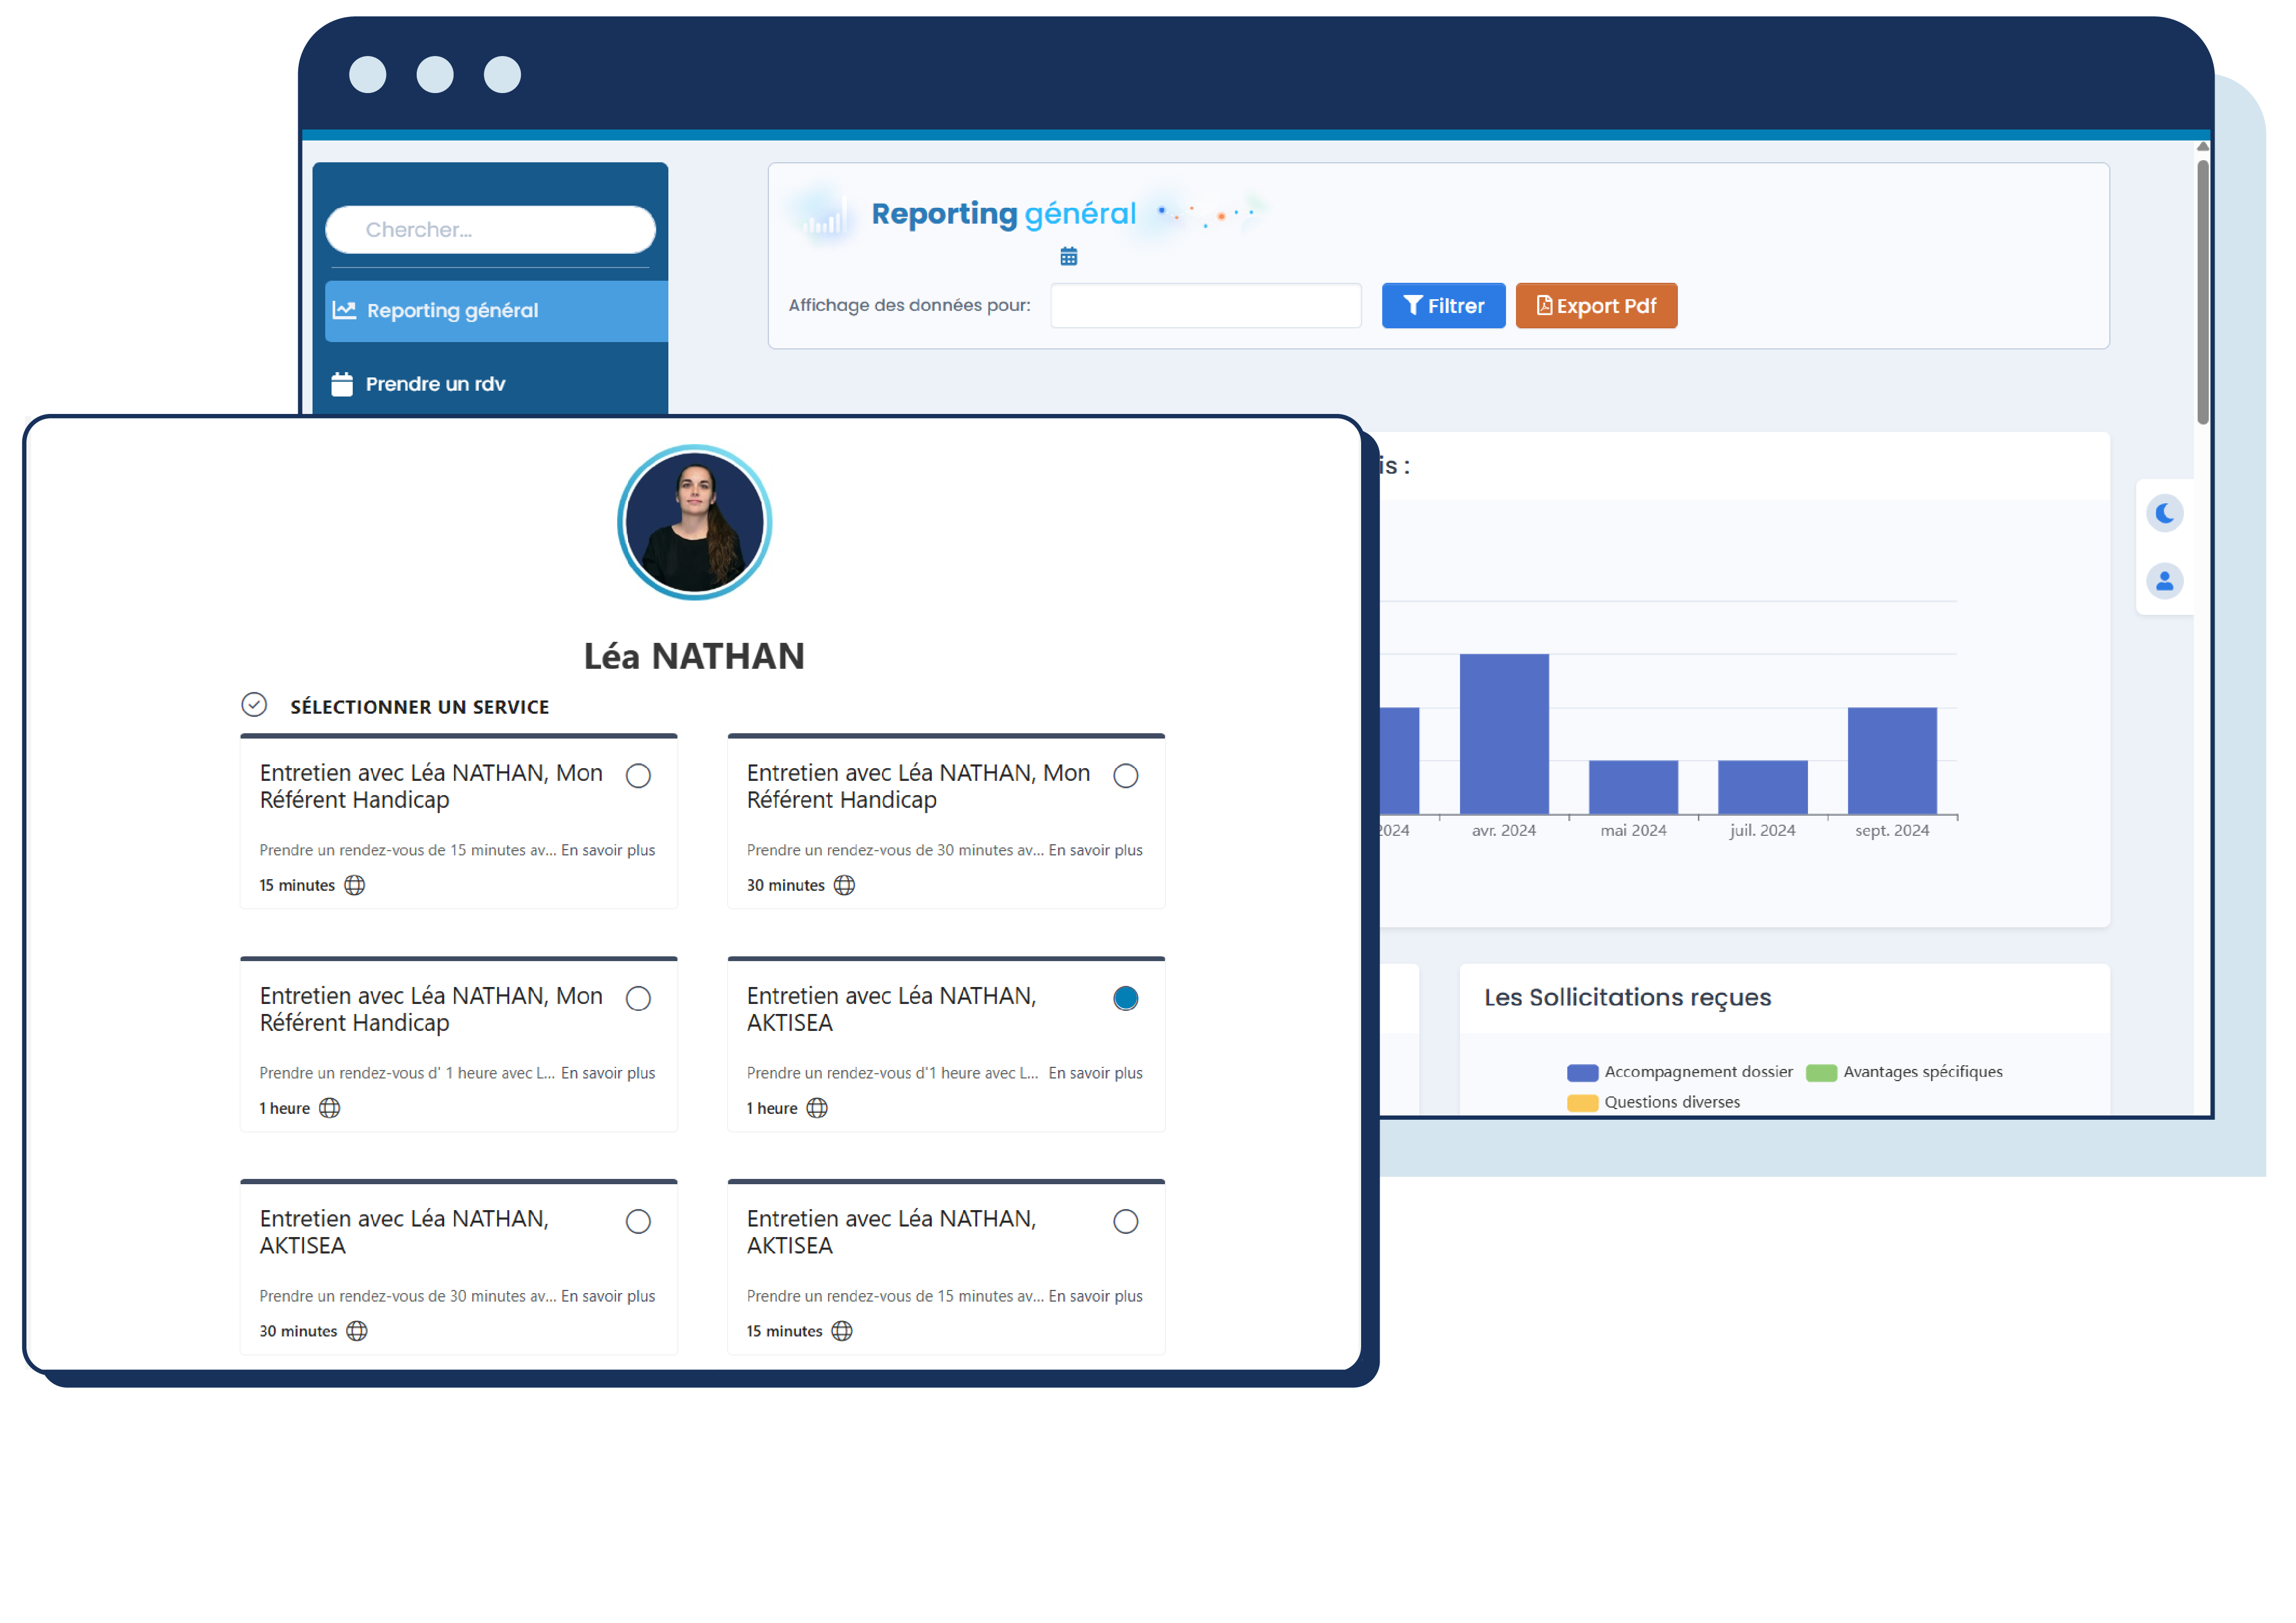The width and height of the screenshot is (2296, 1623).
Task: Select the 1 heure Référent Handicap radio button
Action: pos(638,999)
